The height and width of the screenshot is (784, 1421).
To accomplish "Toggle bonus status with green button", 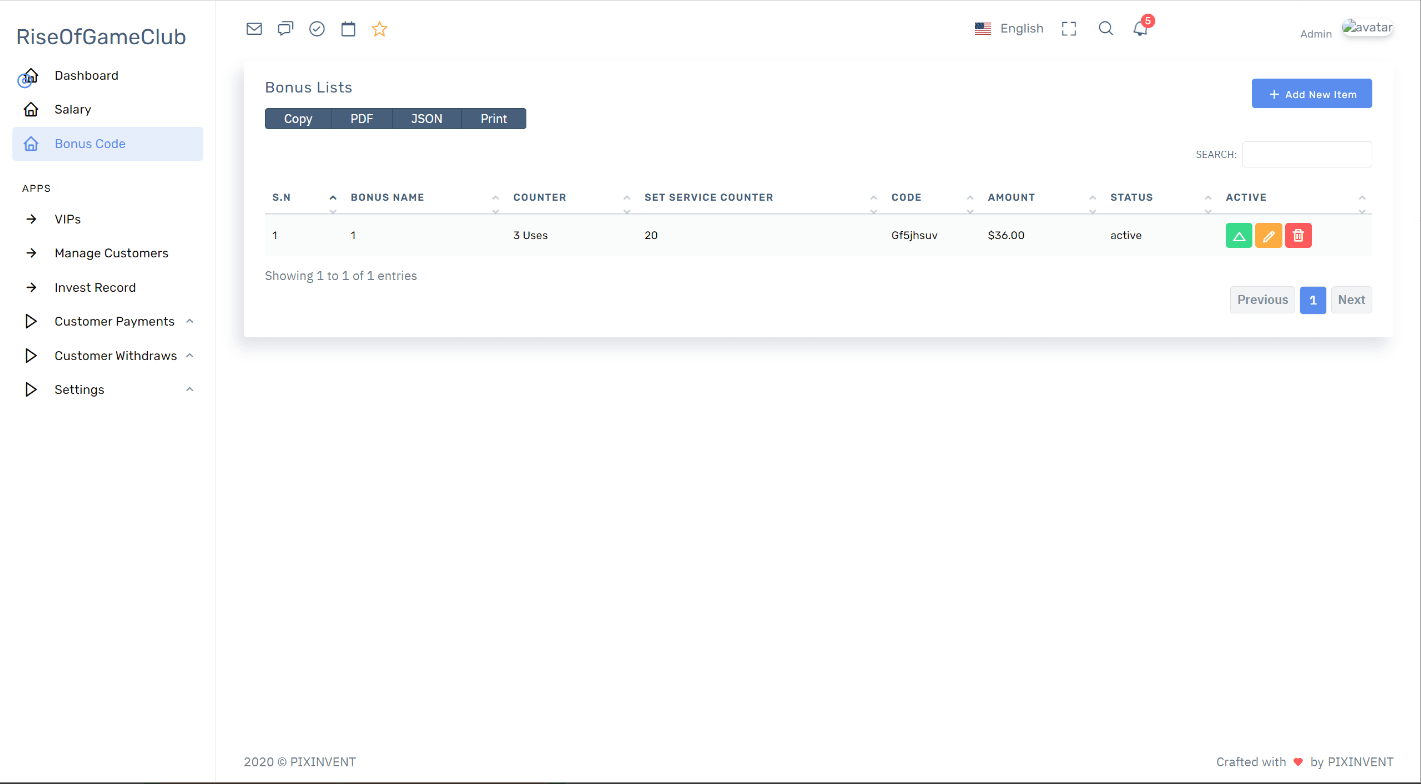I will point(1238,236).
